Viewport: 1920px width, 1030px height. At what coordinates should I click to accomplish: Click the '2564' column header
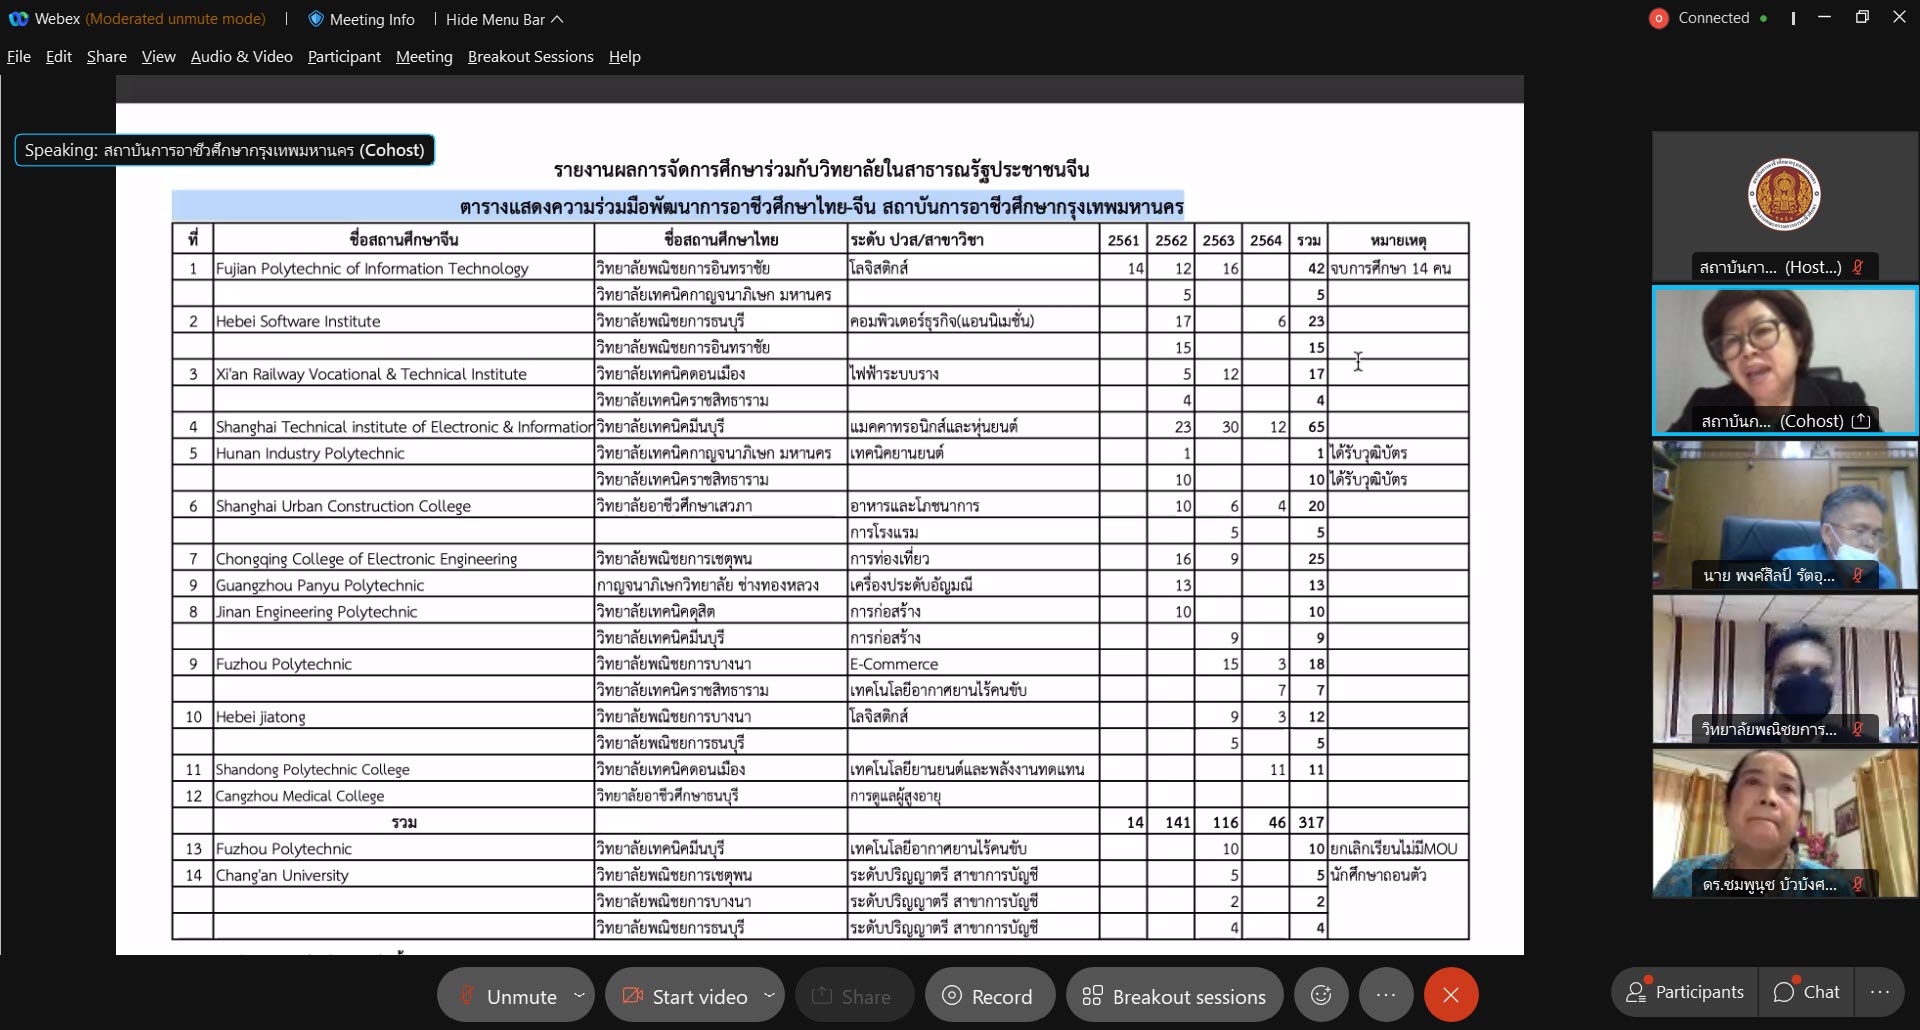1266,240
